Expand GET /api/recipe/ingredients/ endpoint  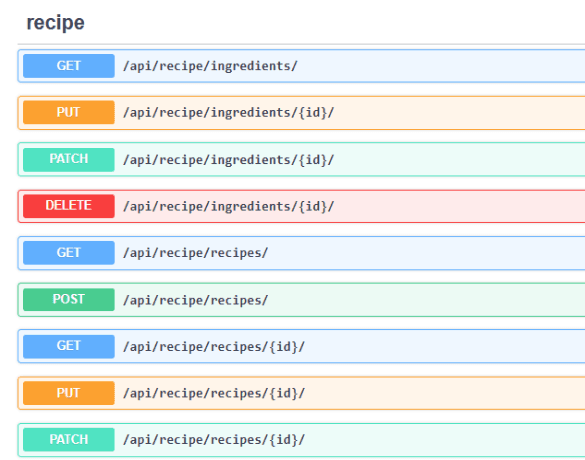coord(301,66)
